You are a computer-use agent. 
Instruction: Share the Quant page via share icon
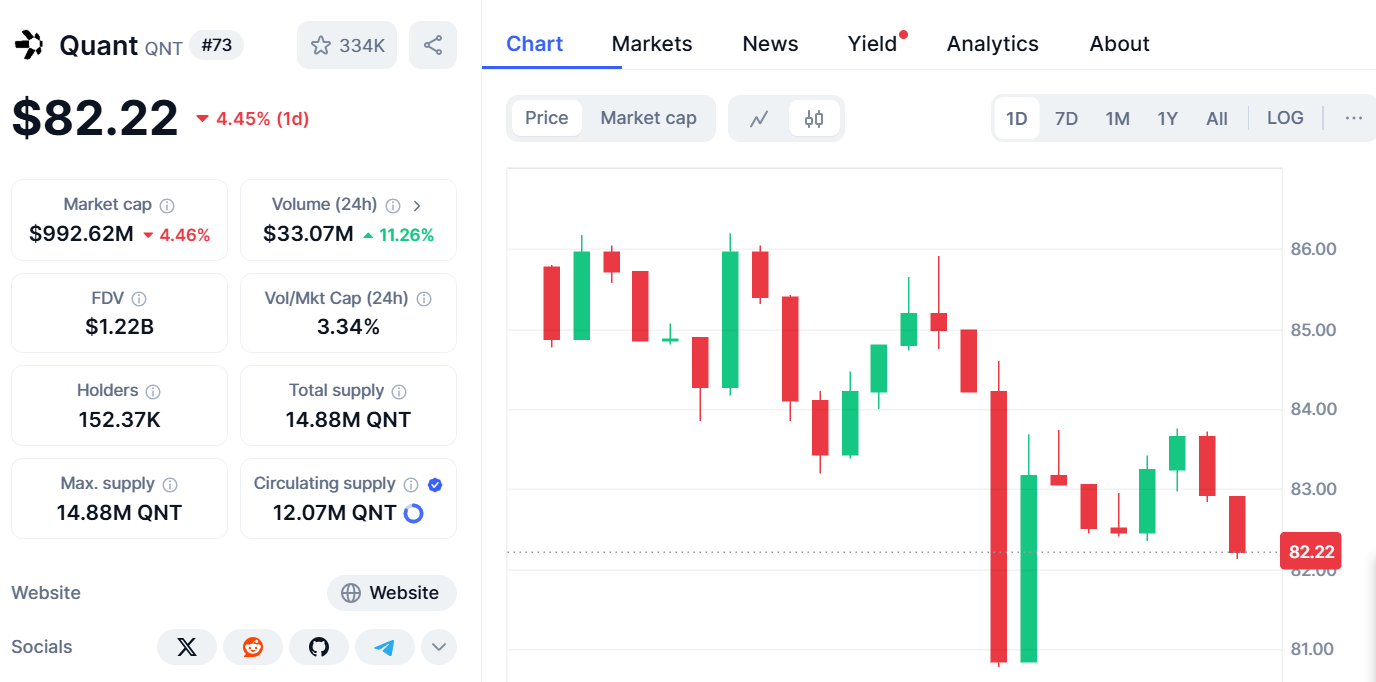(x=433, y=45)
